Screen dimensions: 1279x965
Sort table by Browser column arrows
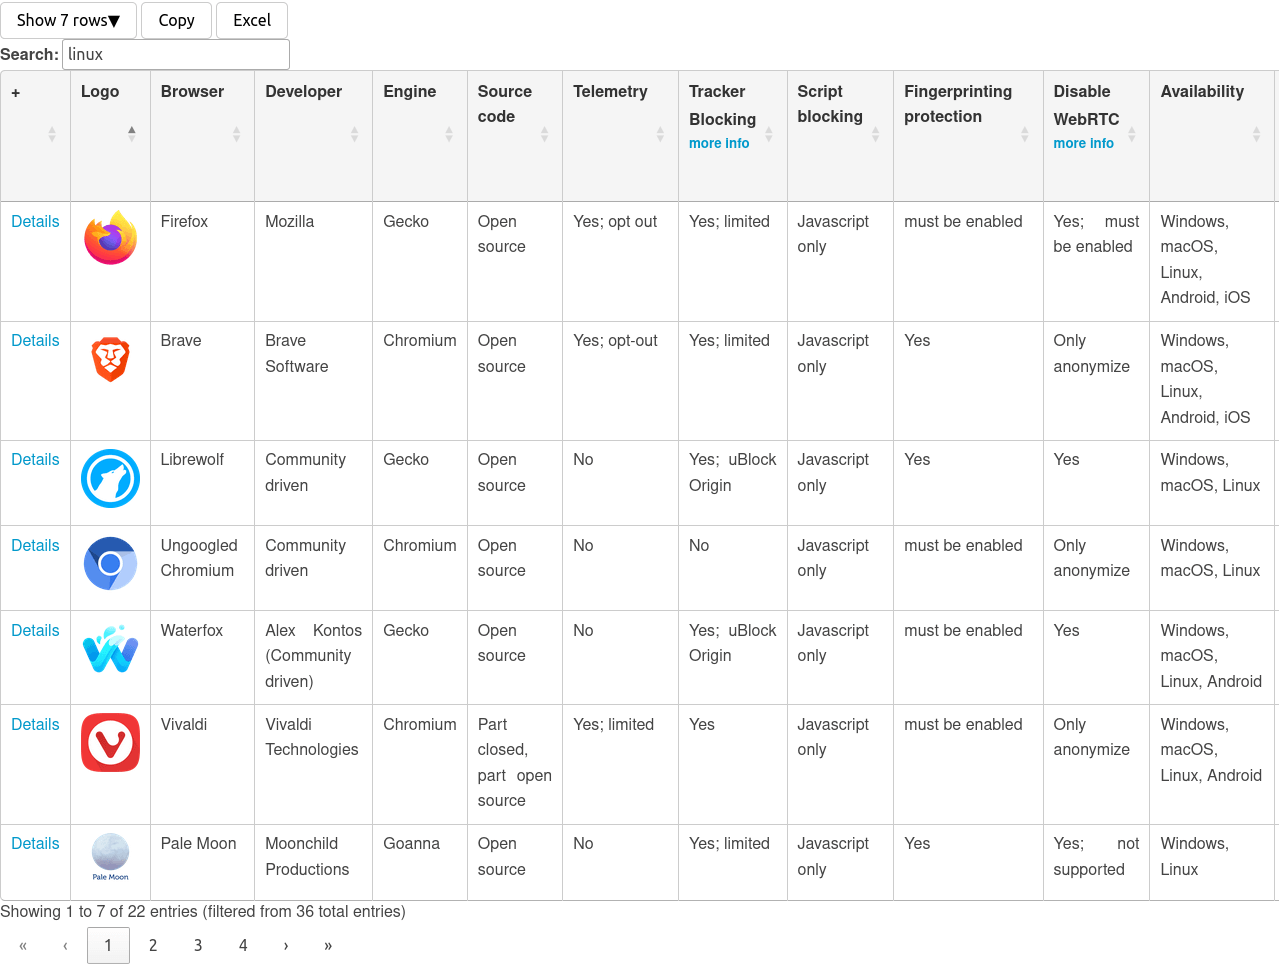(x=236, y=134)
